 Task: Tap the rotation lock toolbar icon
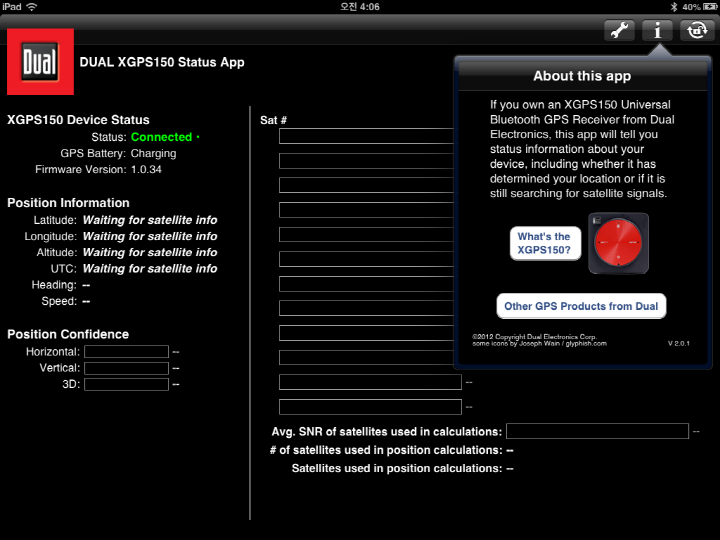point(697,31)
